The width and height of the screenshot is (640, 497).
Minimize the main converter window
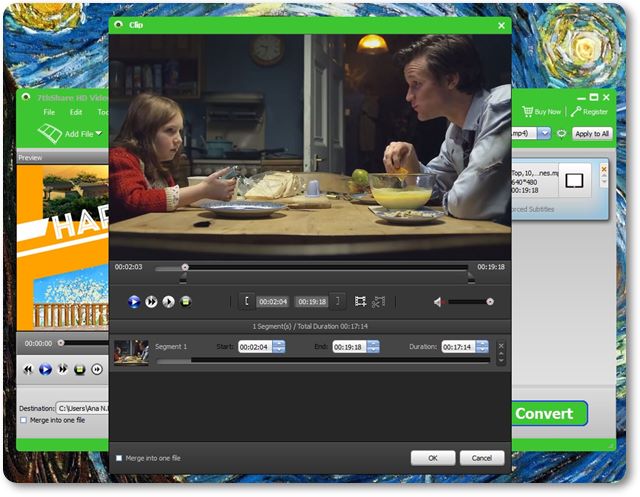pos(582,98)
